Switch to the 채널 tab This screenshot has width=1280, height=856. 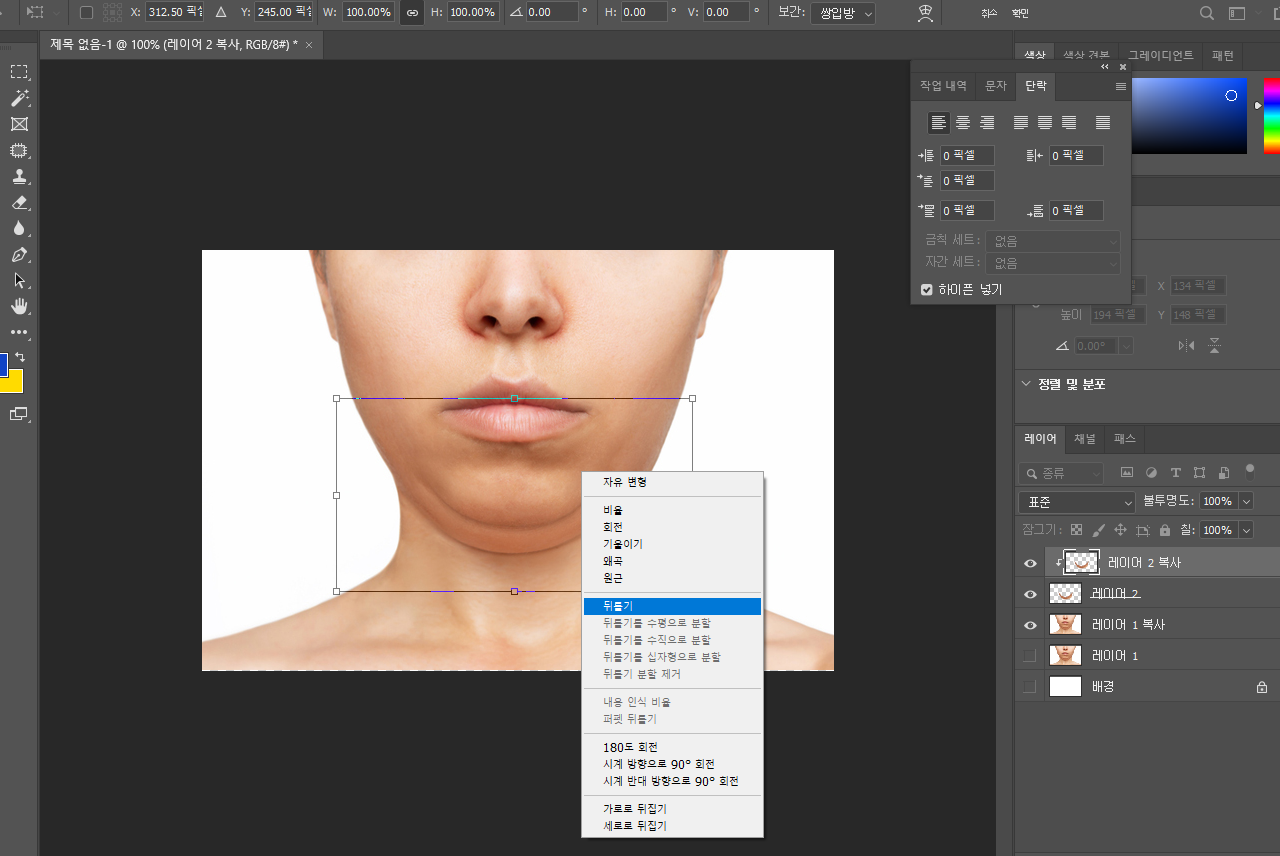tap(1085, 438)
